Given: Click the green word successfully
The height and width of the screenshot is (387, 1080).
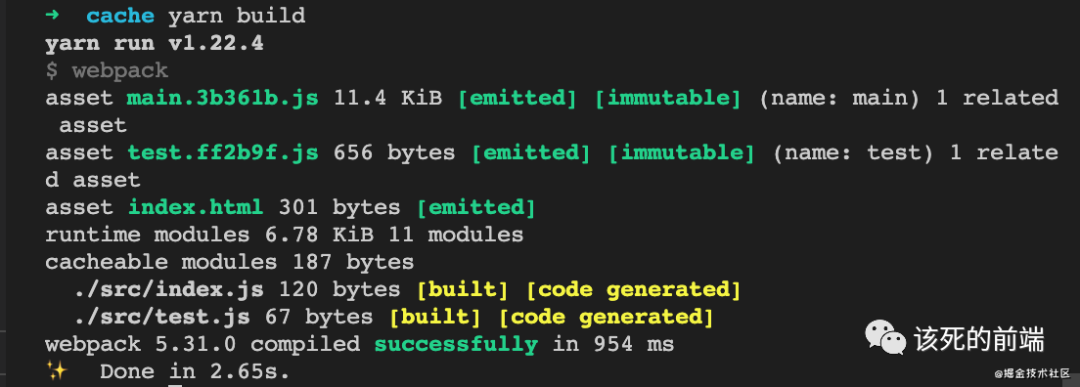Looking at the screenshot, I should 455,344.
